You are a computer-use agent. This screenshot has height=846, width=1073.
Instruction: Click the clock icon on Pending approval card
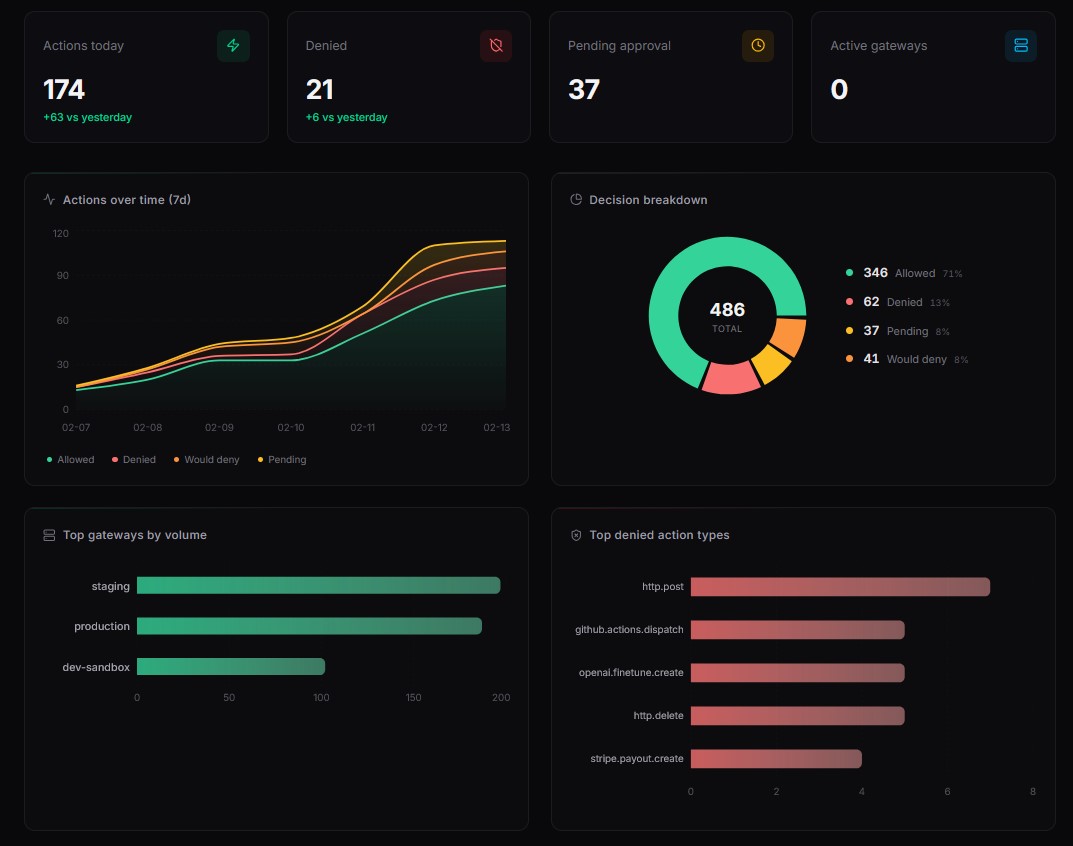(x=758, y=45)
